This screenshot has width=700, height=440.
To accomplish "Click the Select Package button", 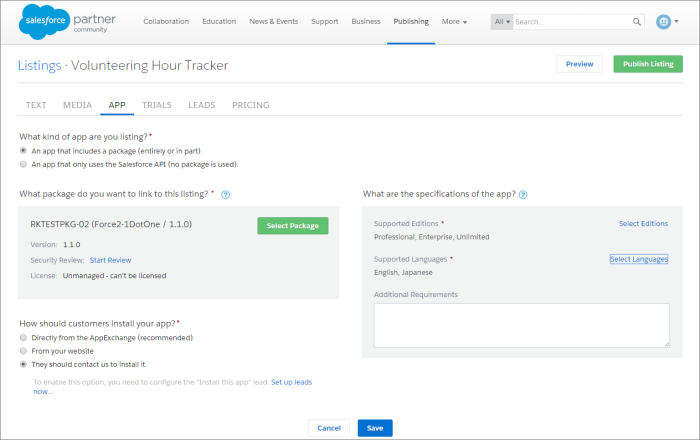I will pos(293,226).
